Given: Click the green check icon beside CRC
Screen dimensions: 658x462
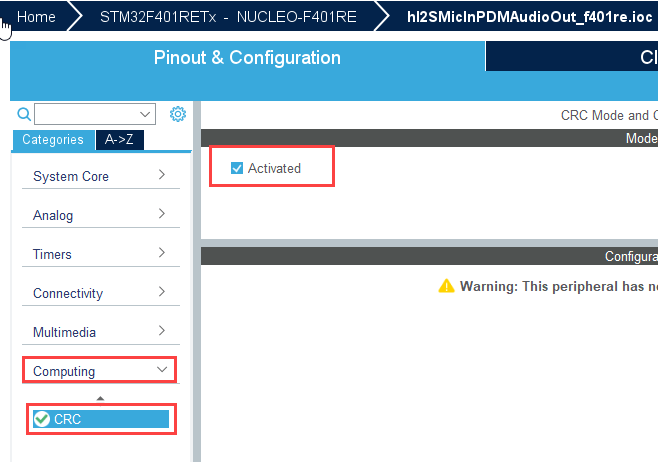Looking at the screenshot, I should (41, 419).
